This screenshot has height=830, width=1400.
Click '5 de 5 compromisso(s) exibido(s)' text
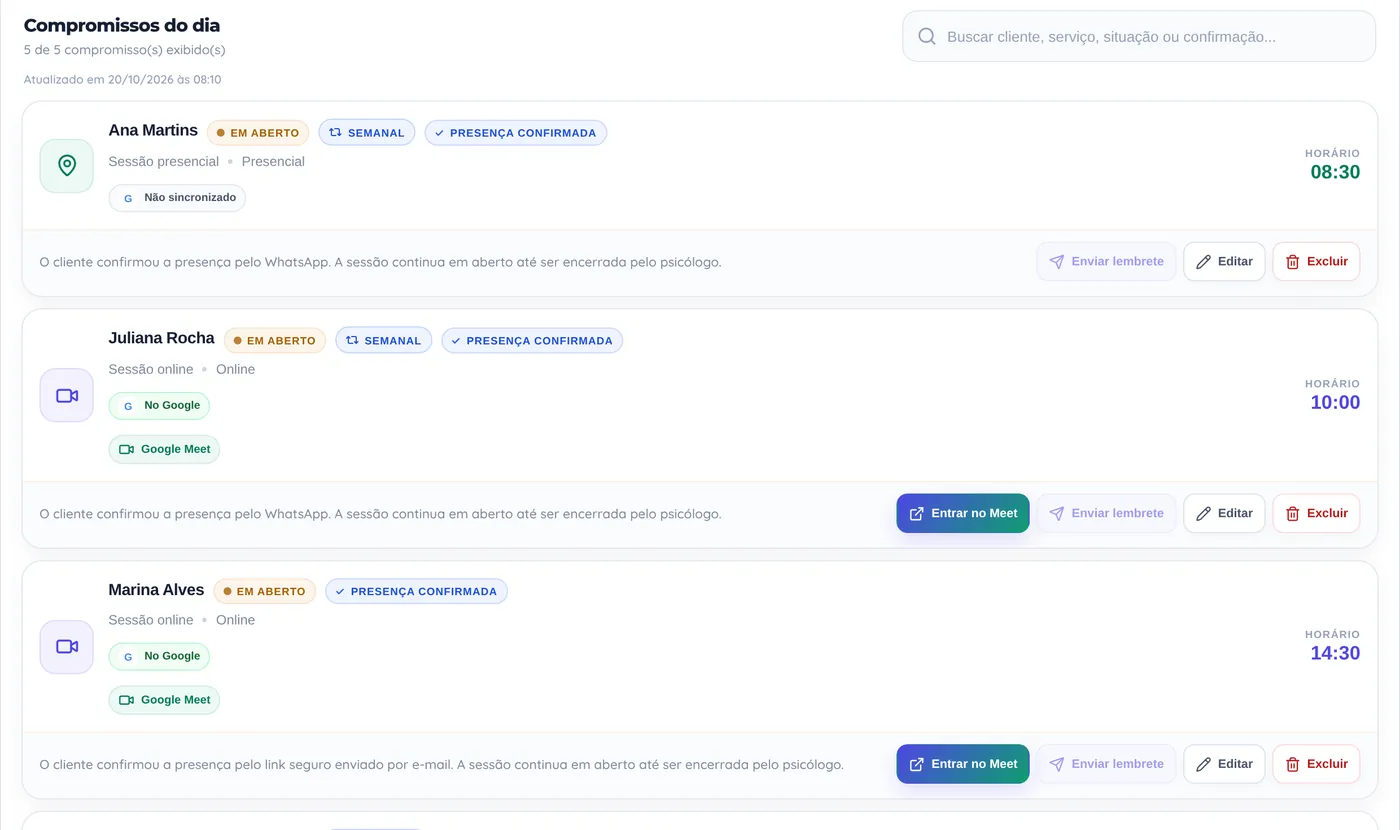click(125, 50)
